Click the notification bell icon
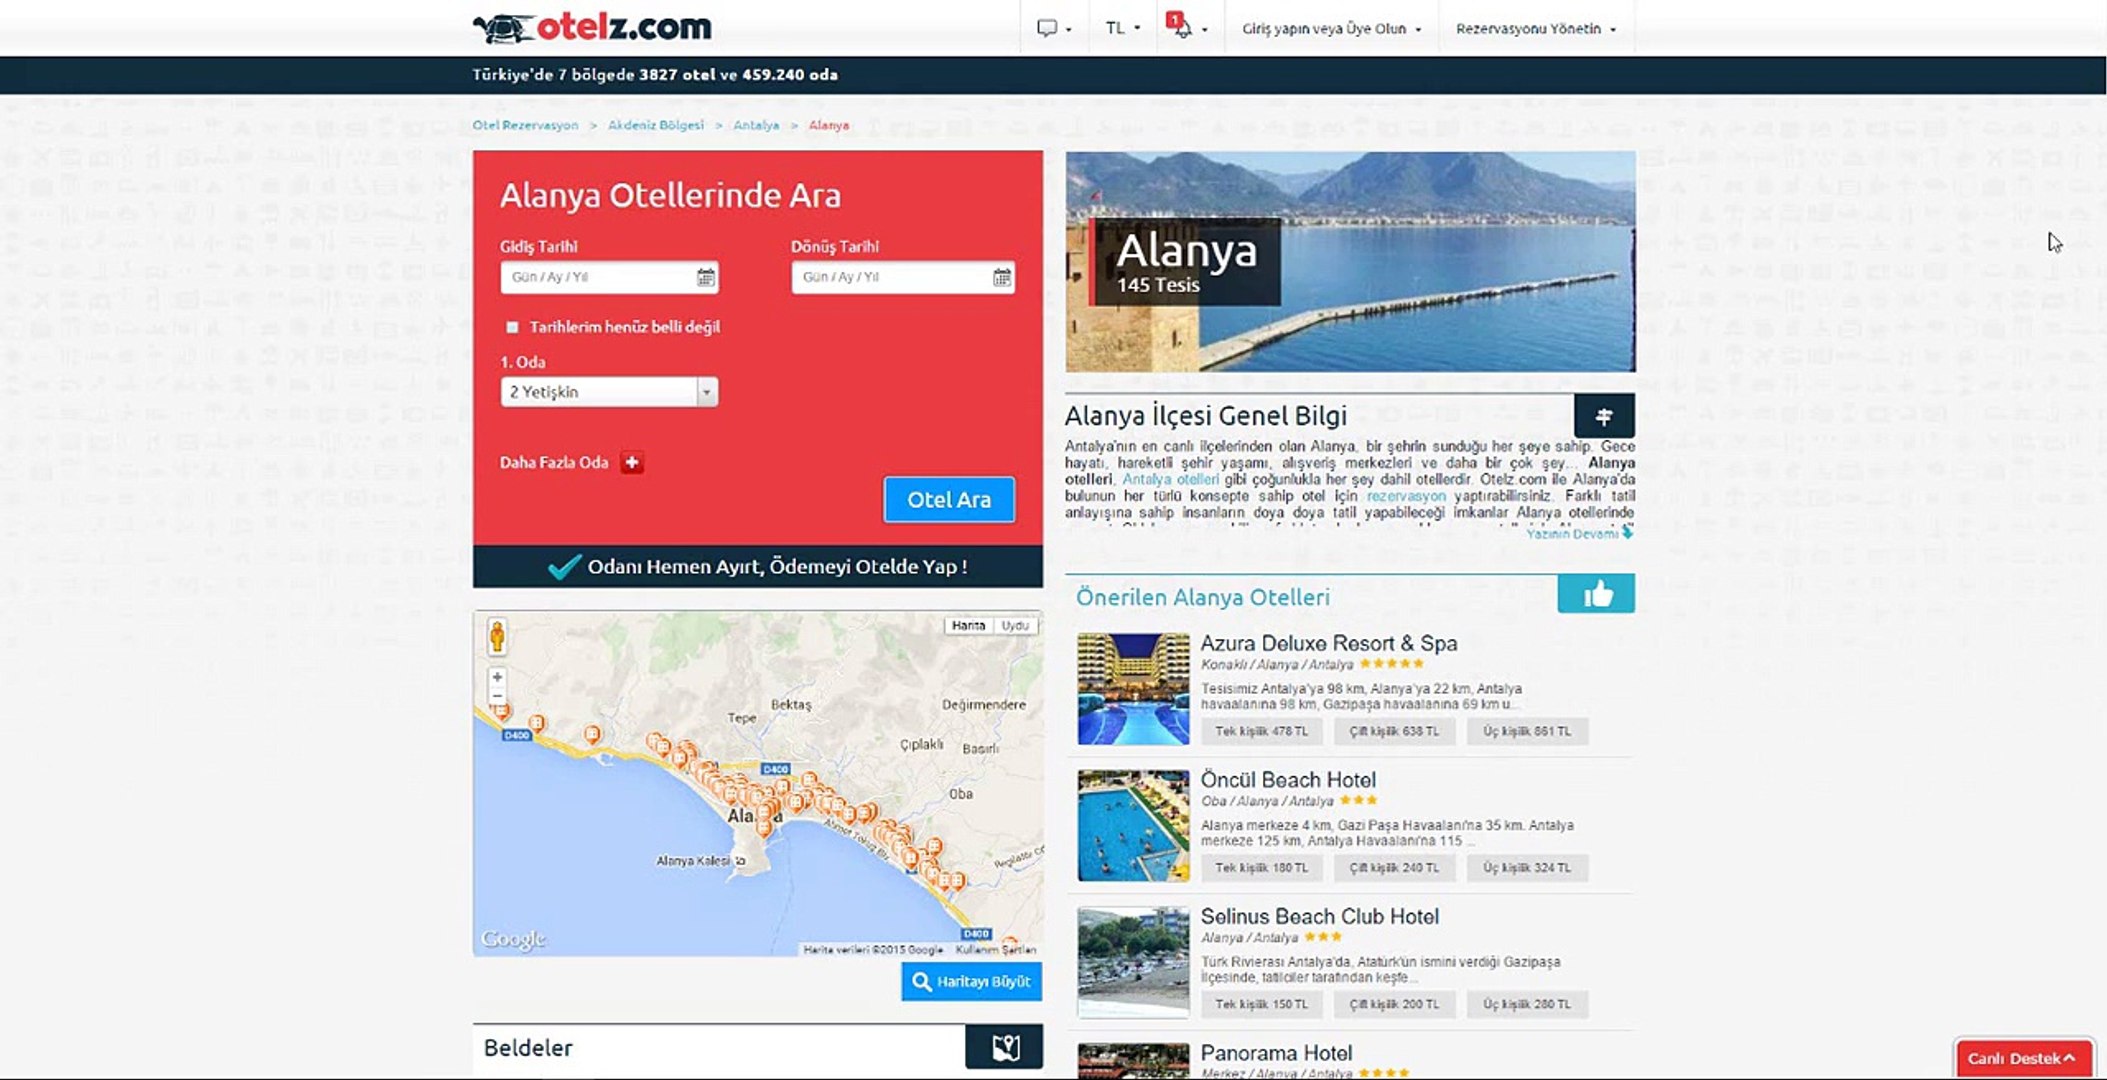Viewport: 2107px width, 1080px height. (1183, 28)
